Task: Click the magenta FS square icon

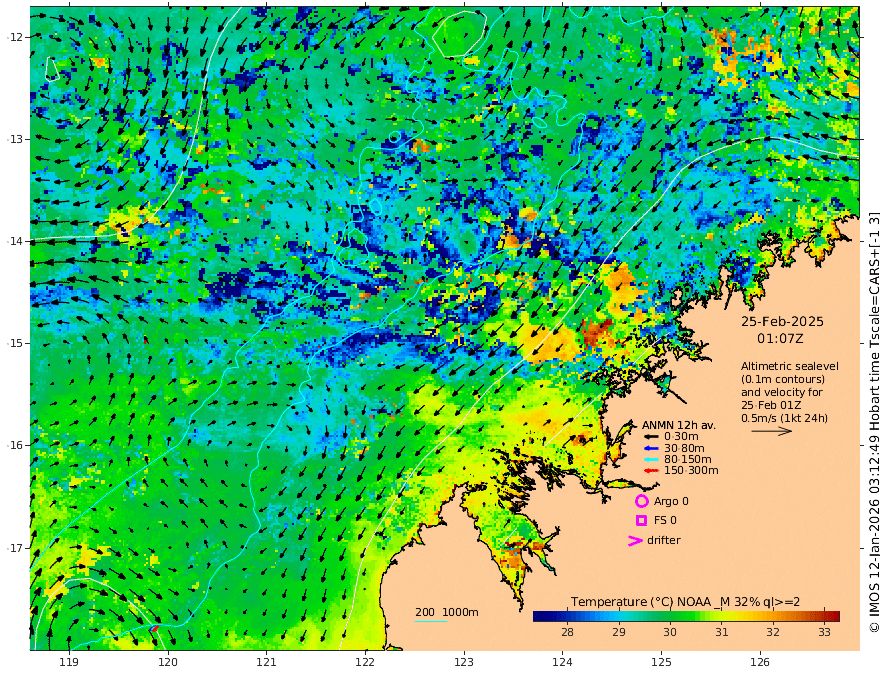Action: click(x=641, y=521)
